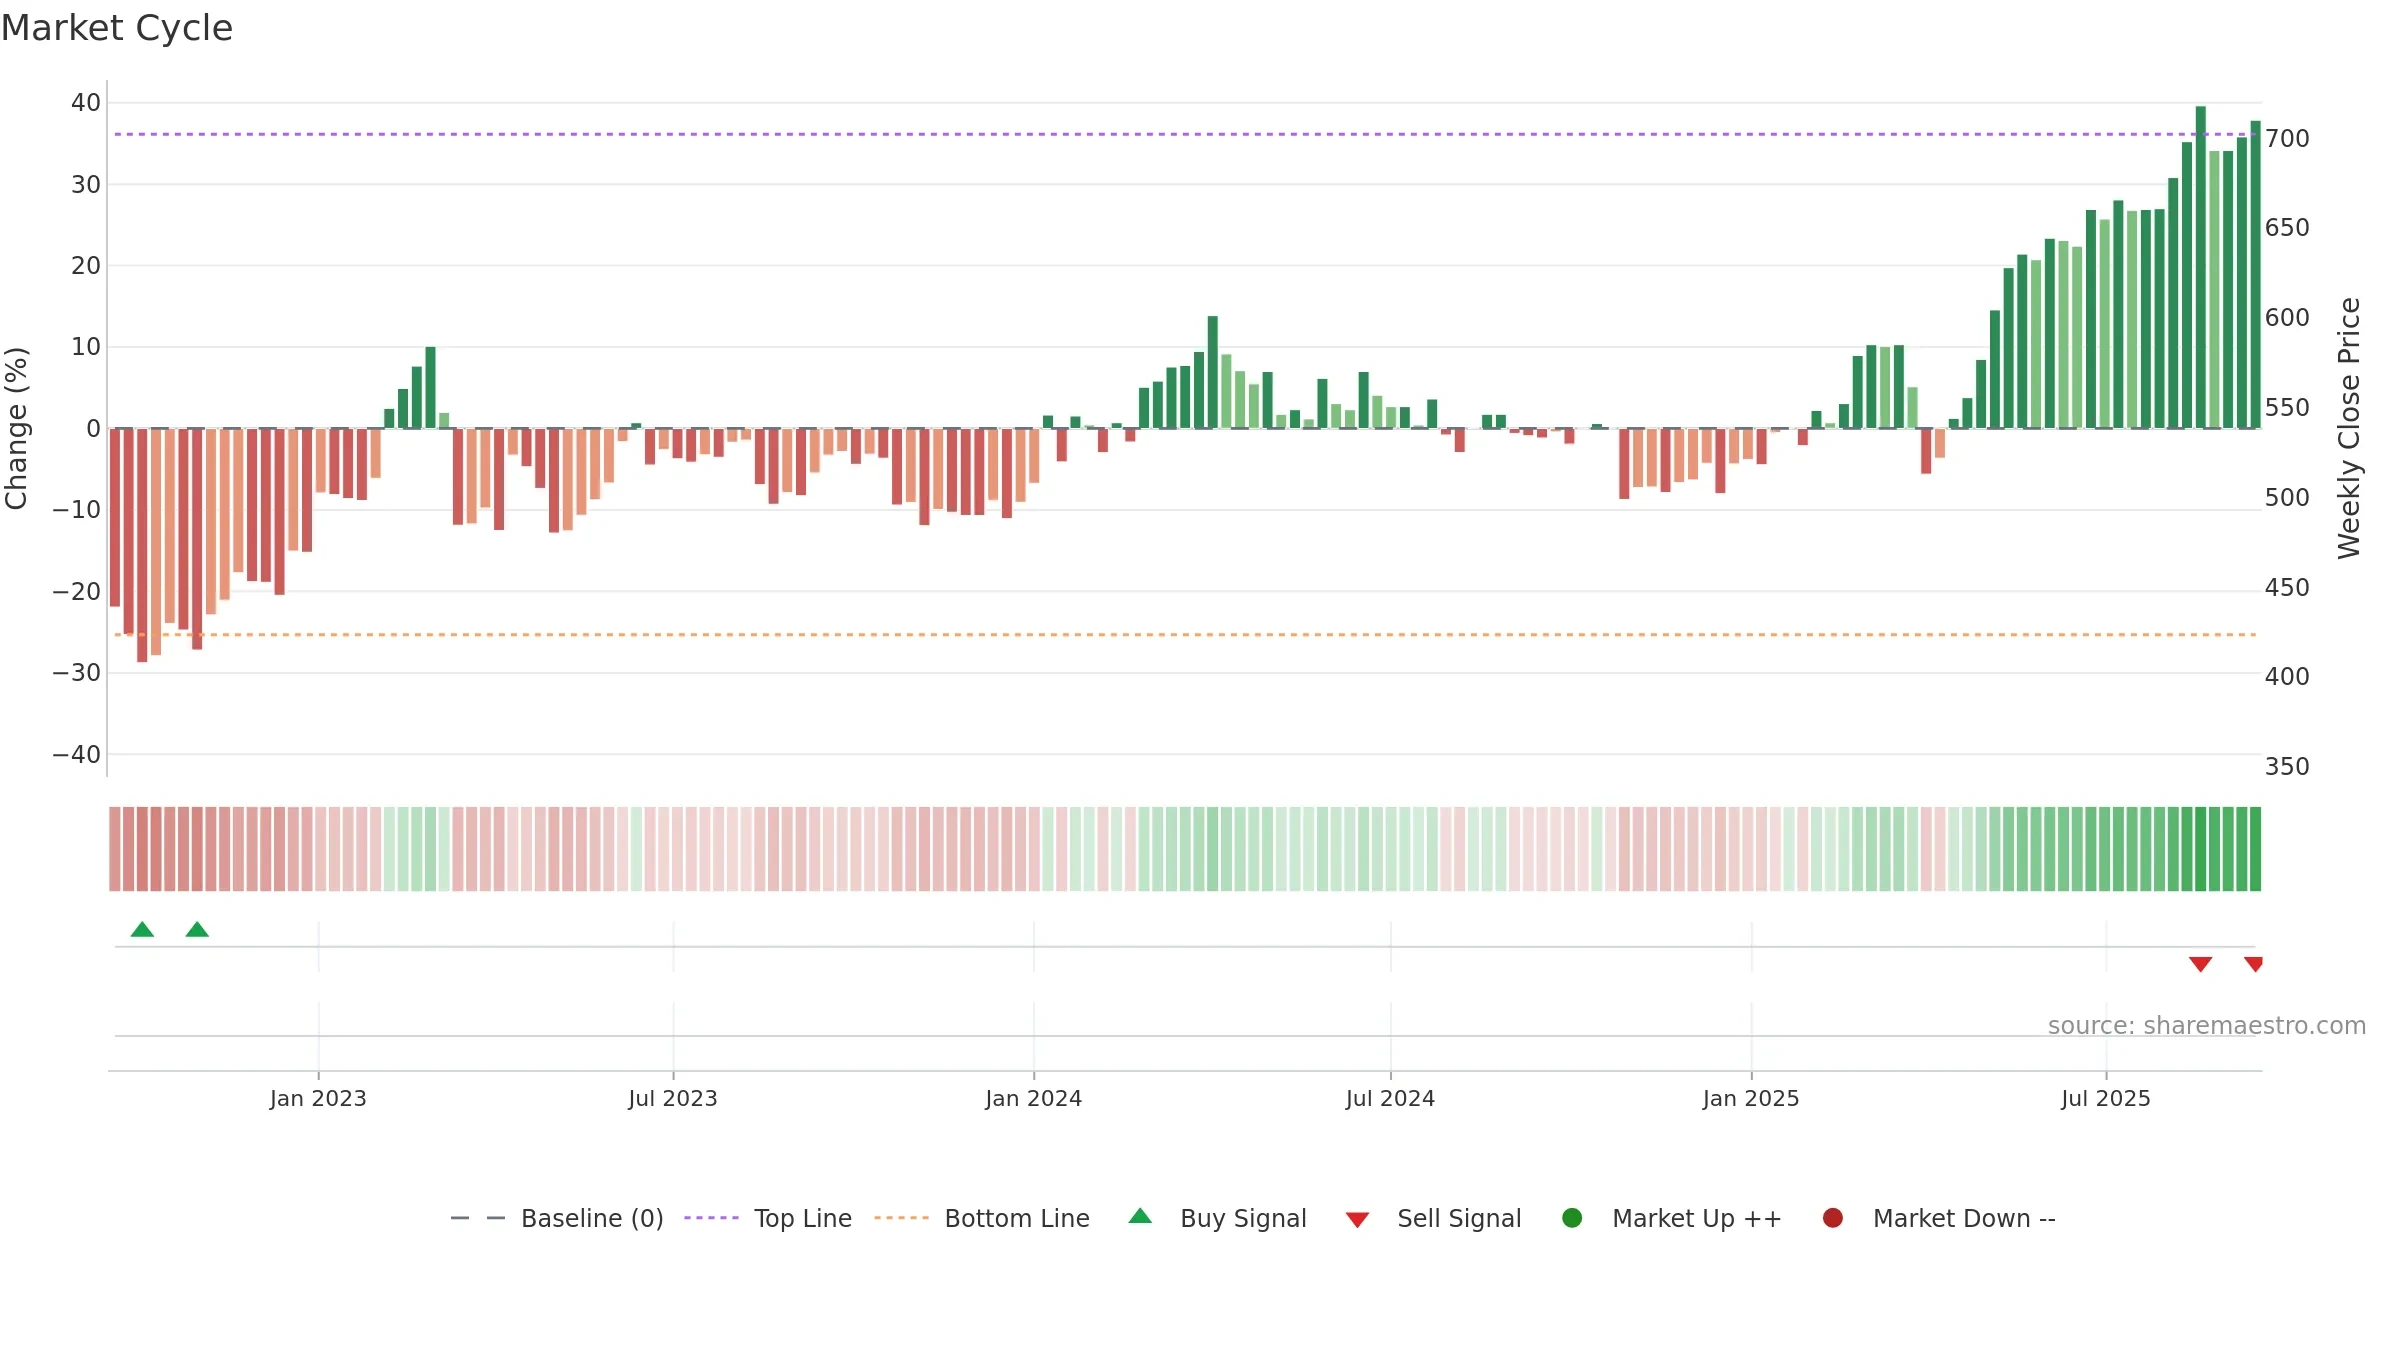Click the Weekly Close Price axis title

2349,428
